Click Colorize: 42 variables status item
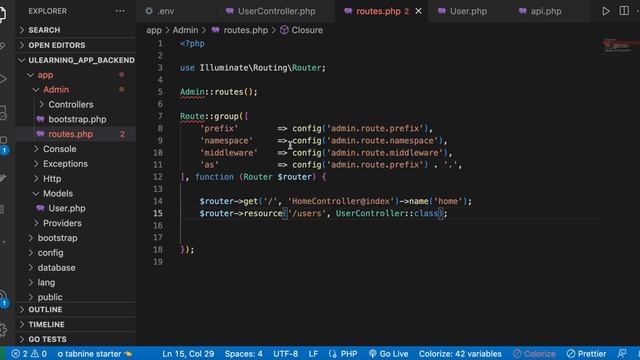This screenshot has height=360, width=640. click(460, 354)
